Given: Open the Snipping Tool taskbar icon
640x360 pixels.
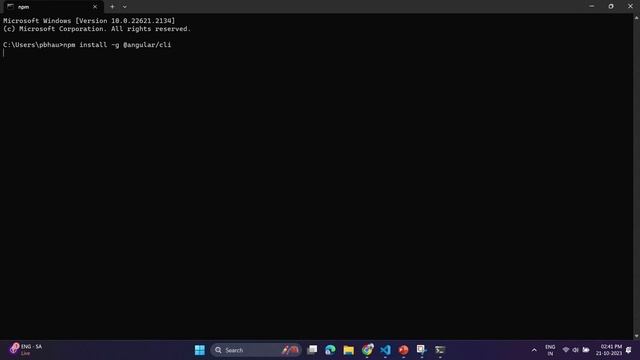Looking at the screenshot, I should coord(422,350).
